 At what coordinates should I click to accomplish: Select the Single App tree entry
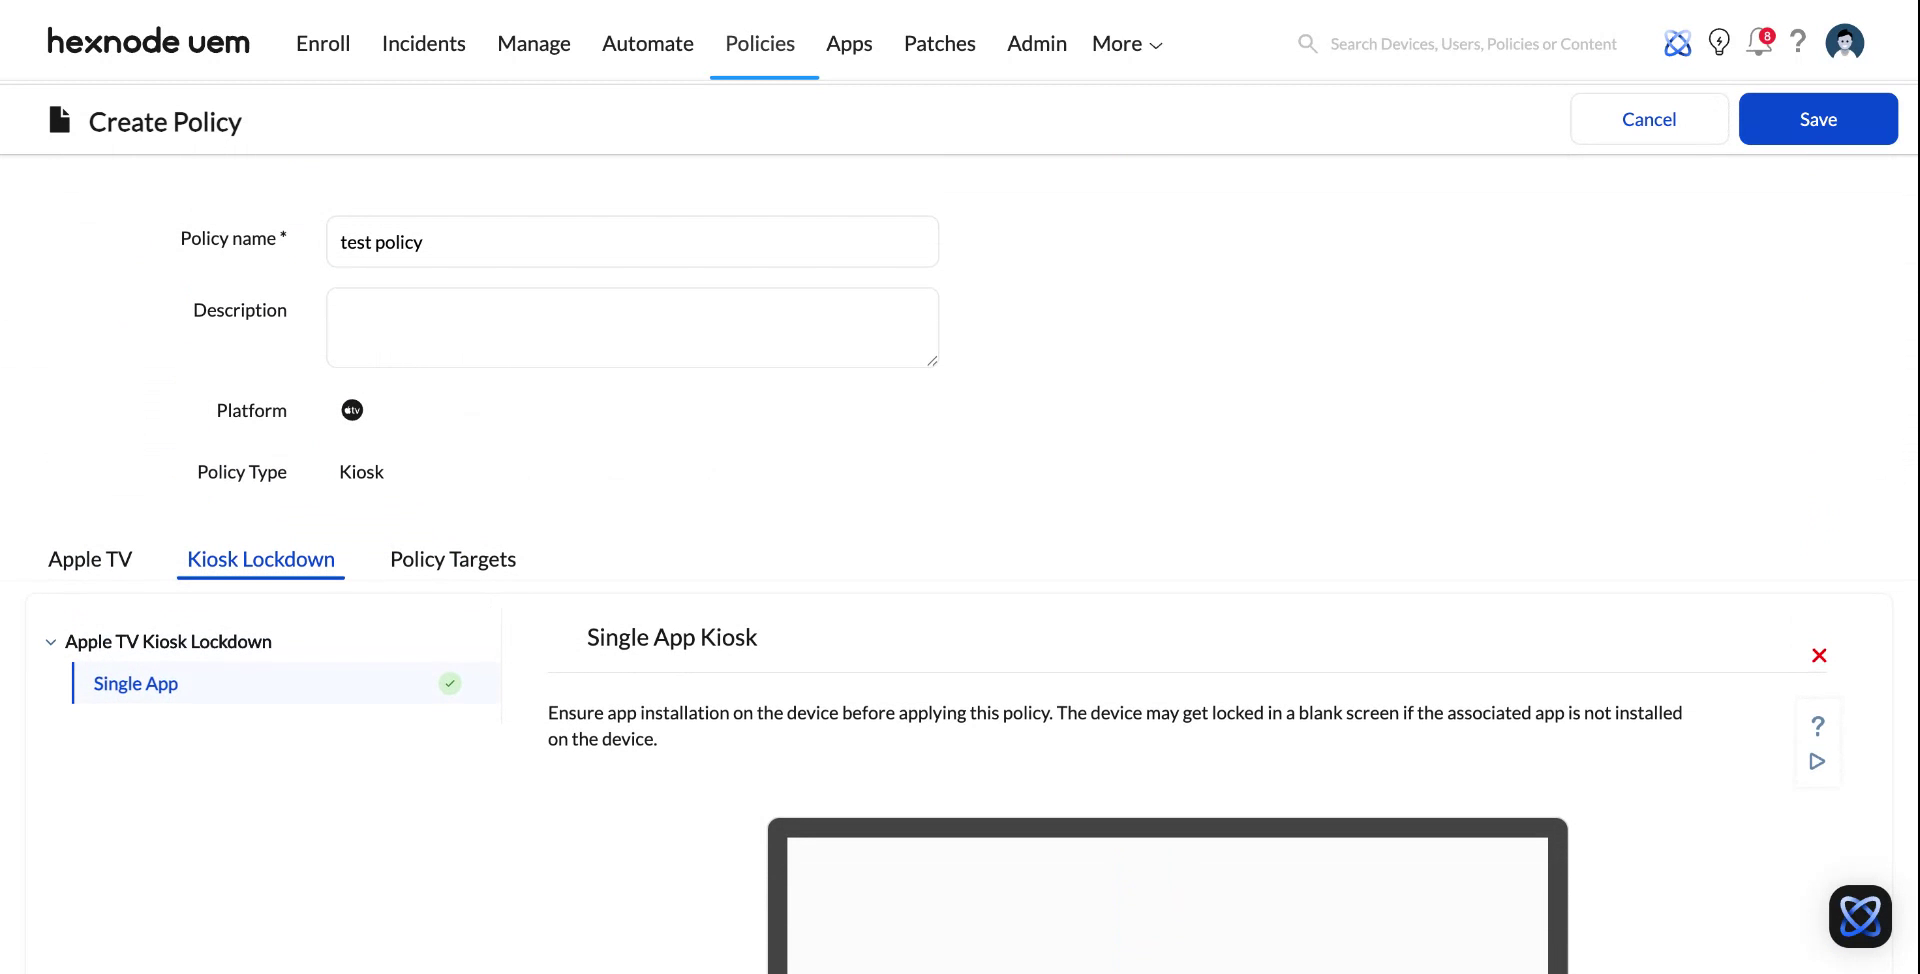[x=135, y=683]
